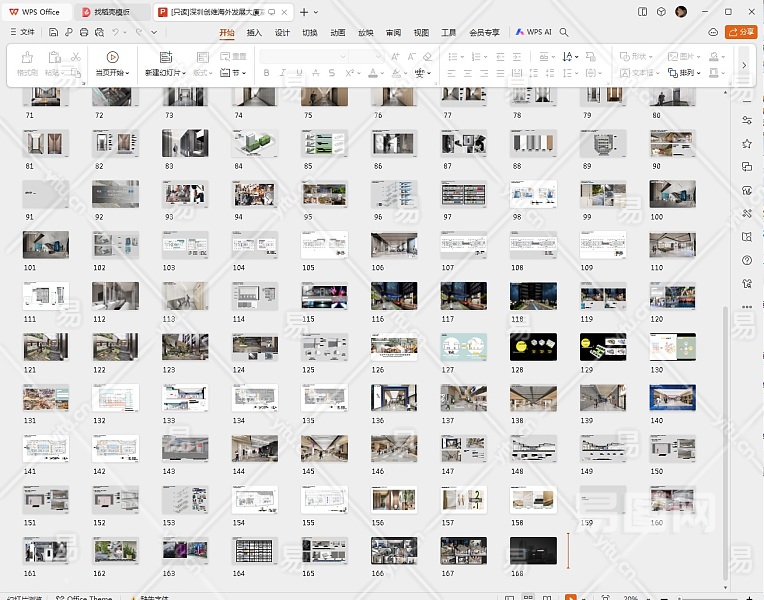764x600 pixels.
Task: Open the 节 section dropdown
Action: click(237, 73)
